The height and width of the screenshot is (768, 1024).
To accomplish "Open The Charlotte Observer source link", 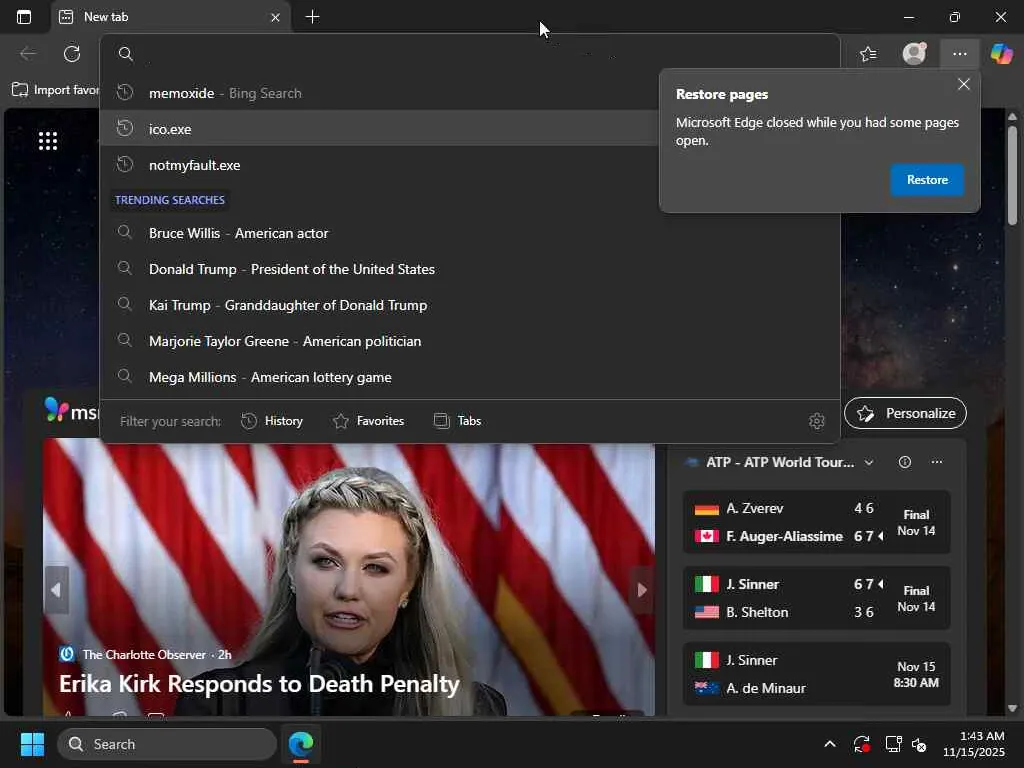I will [144, 654].
